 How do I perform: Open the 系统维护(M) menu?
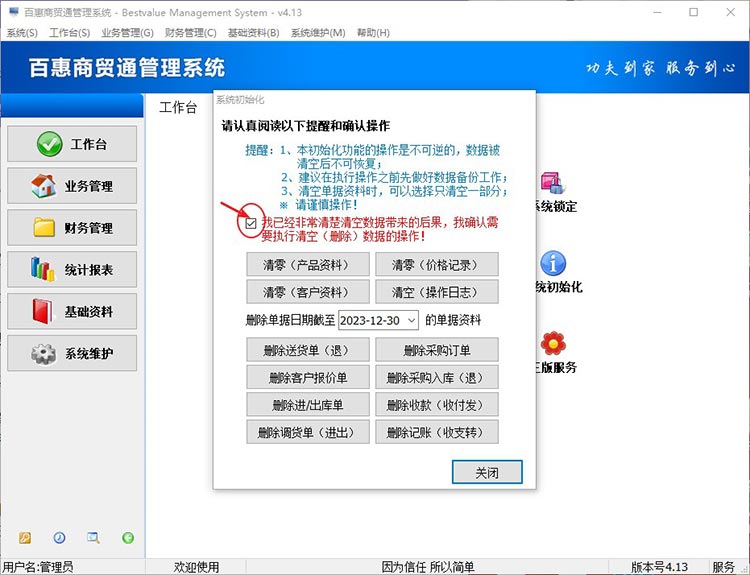click(318, 33)
